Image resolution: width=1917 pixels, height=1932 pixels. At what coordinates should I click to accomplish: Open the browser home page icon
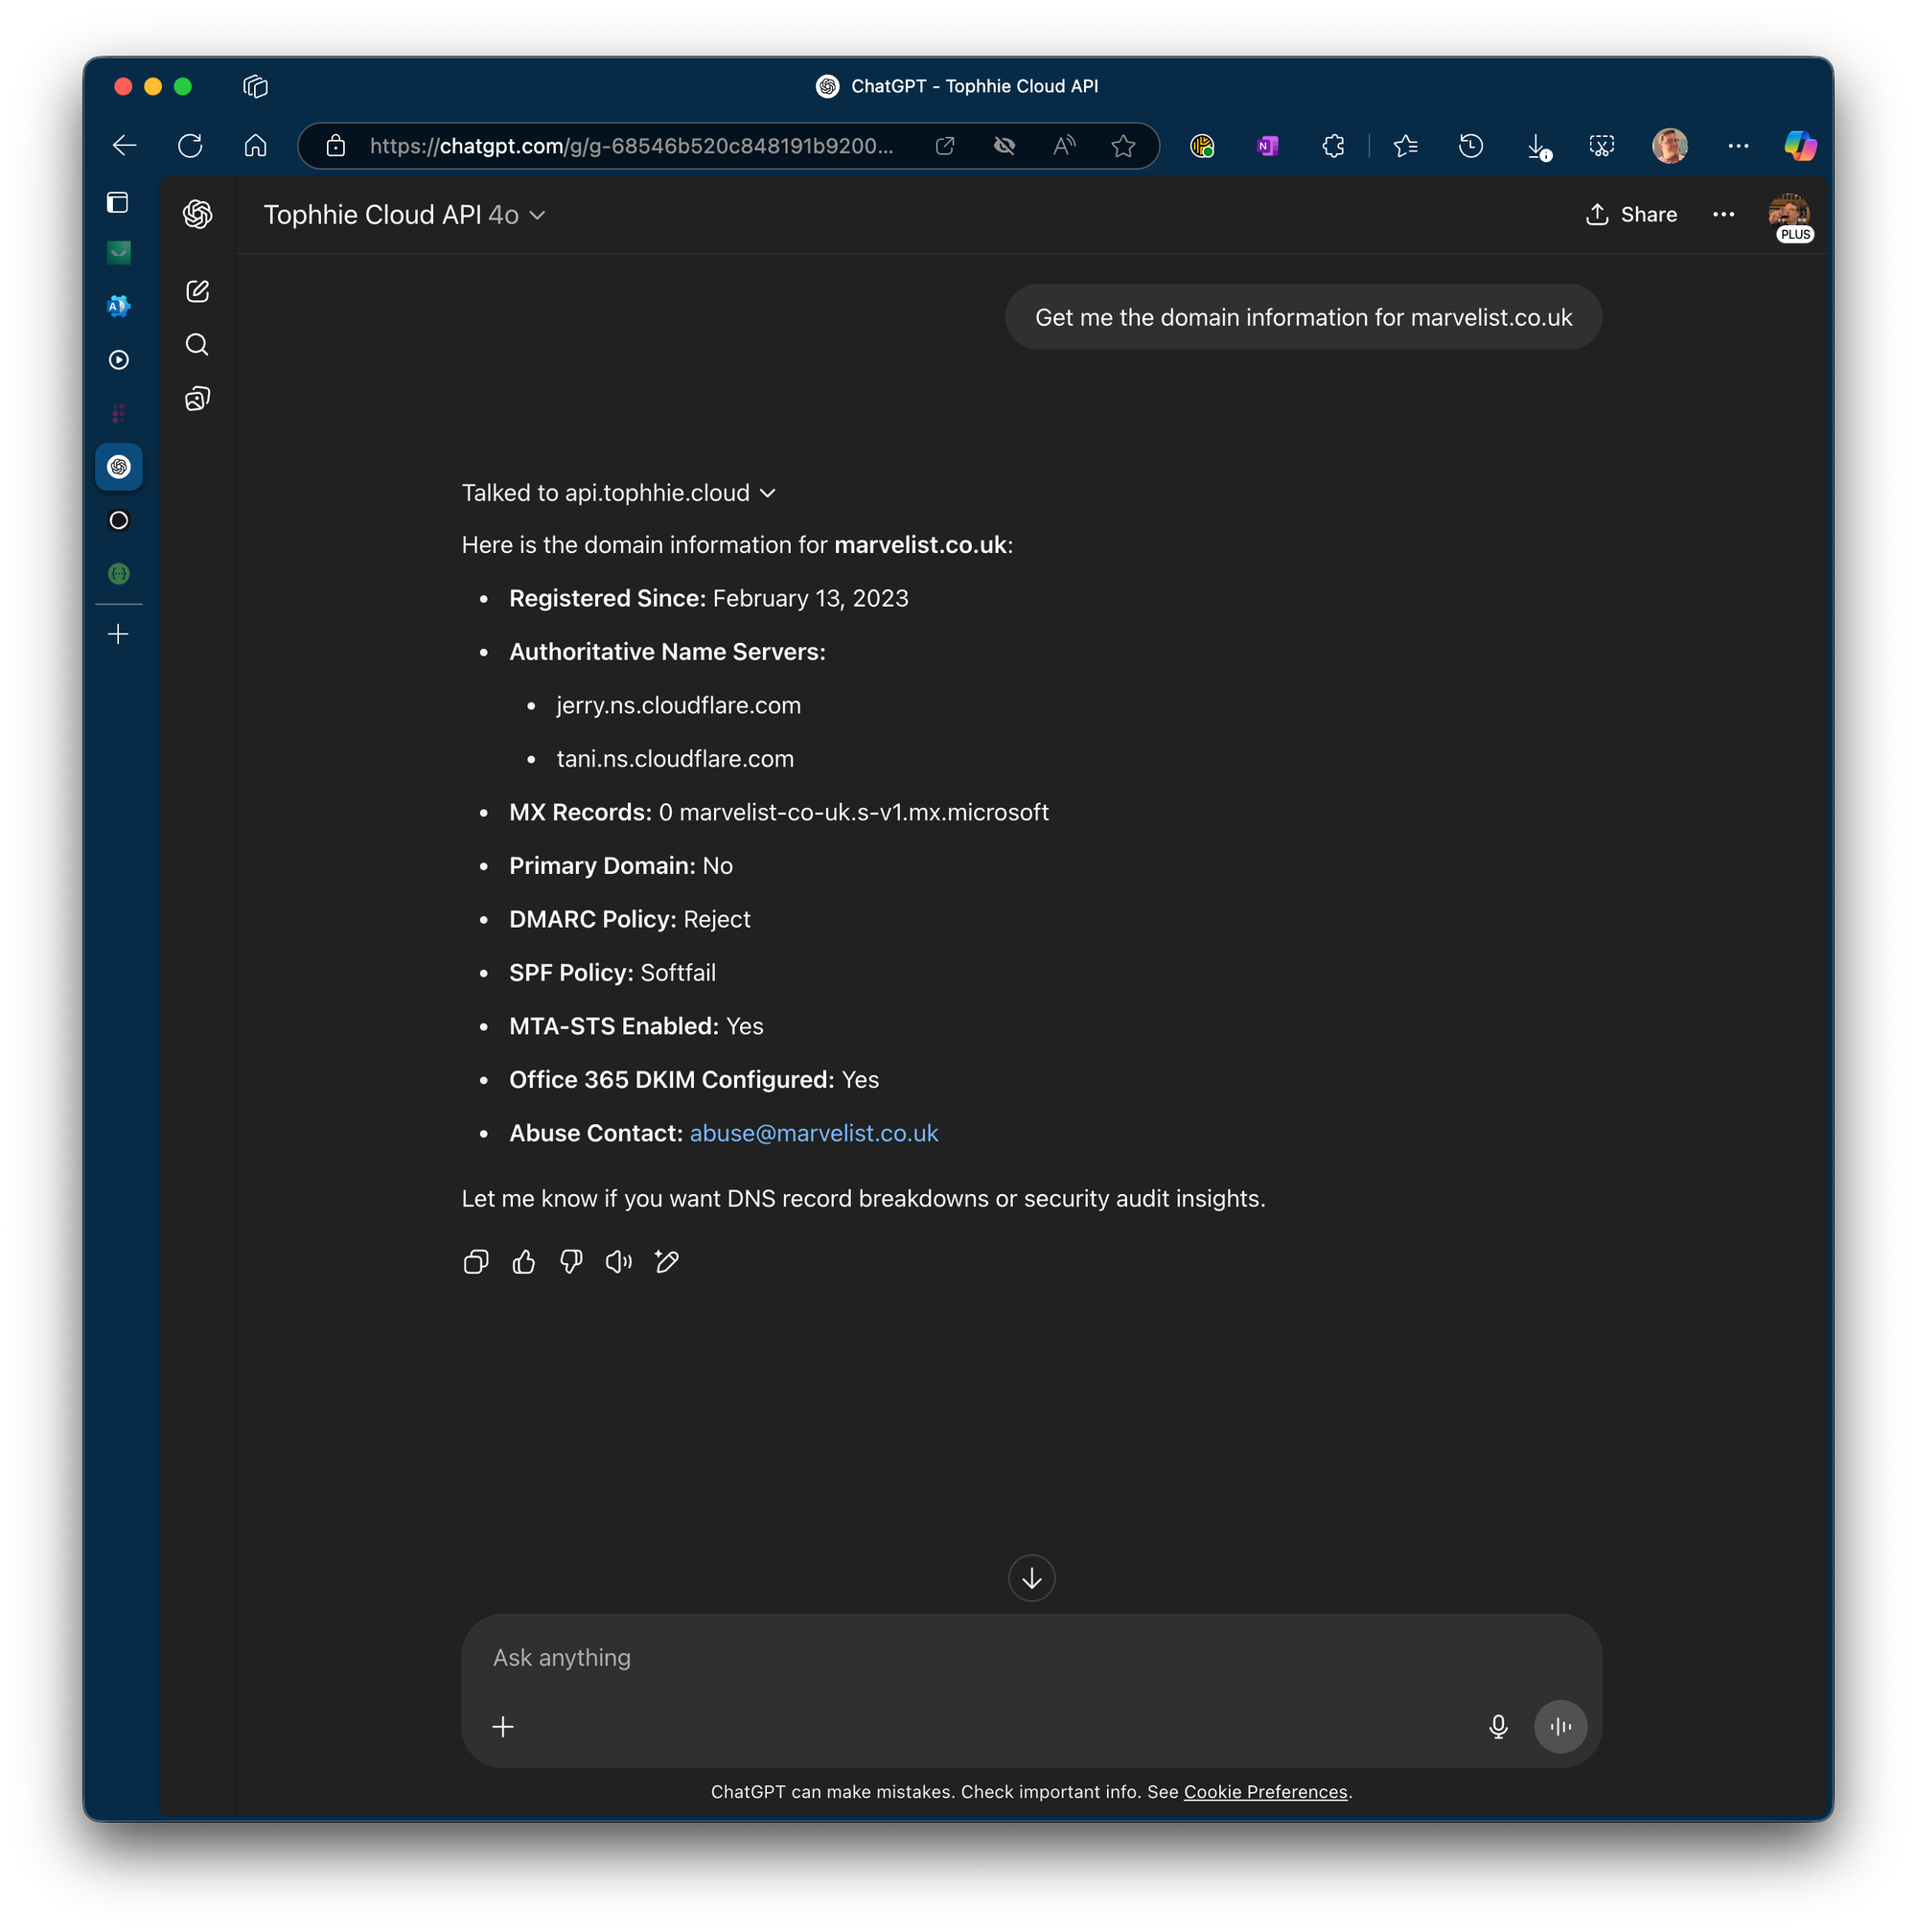point(256,146)
